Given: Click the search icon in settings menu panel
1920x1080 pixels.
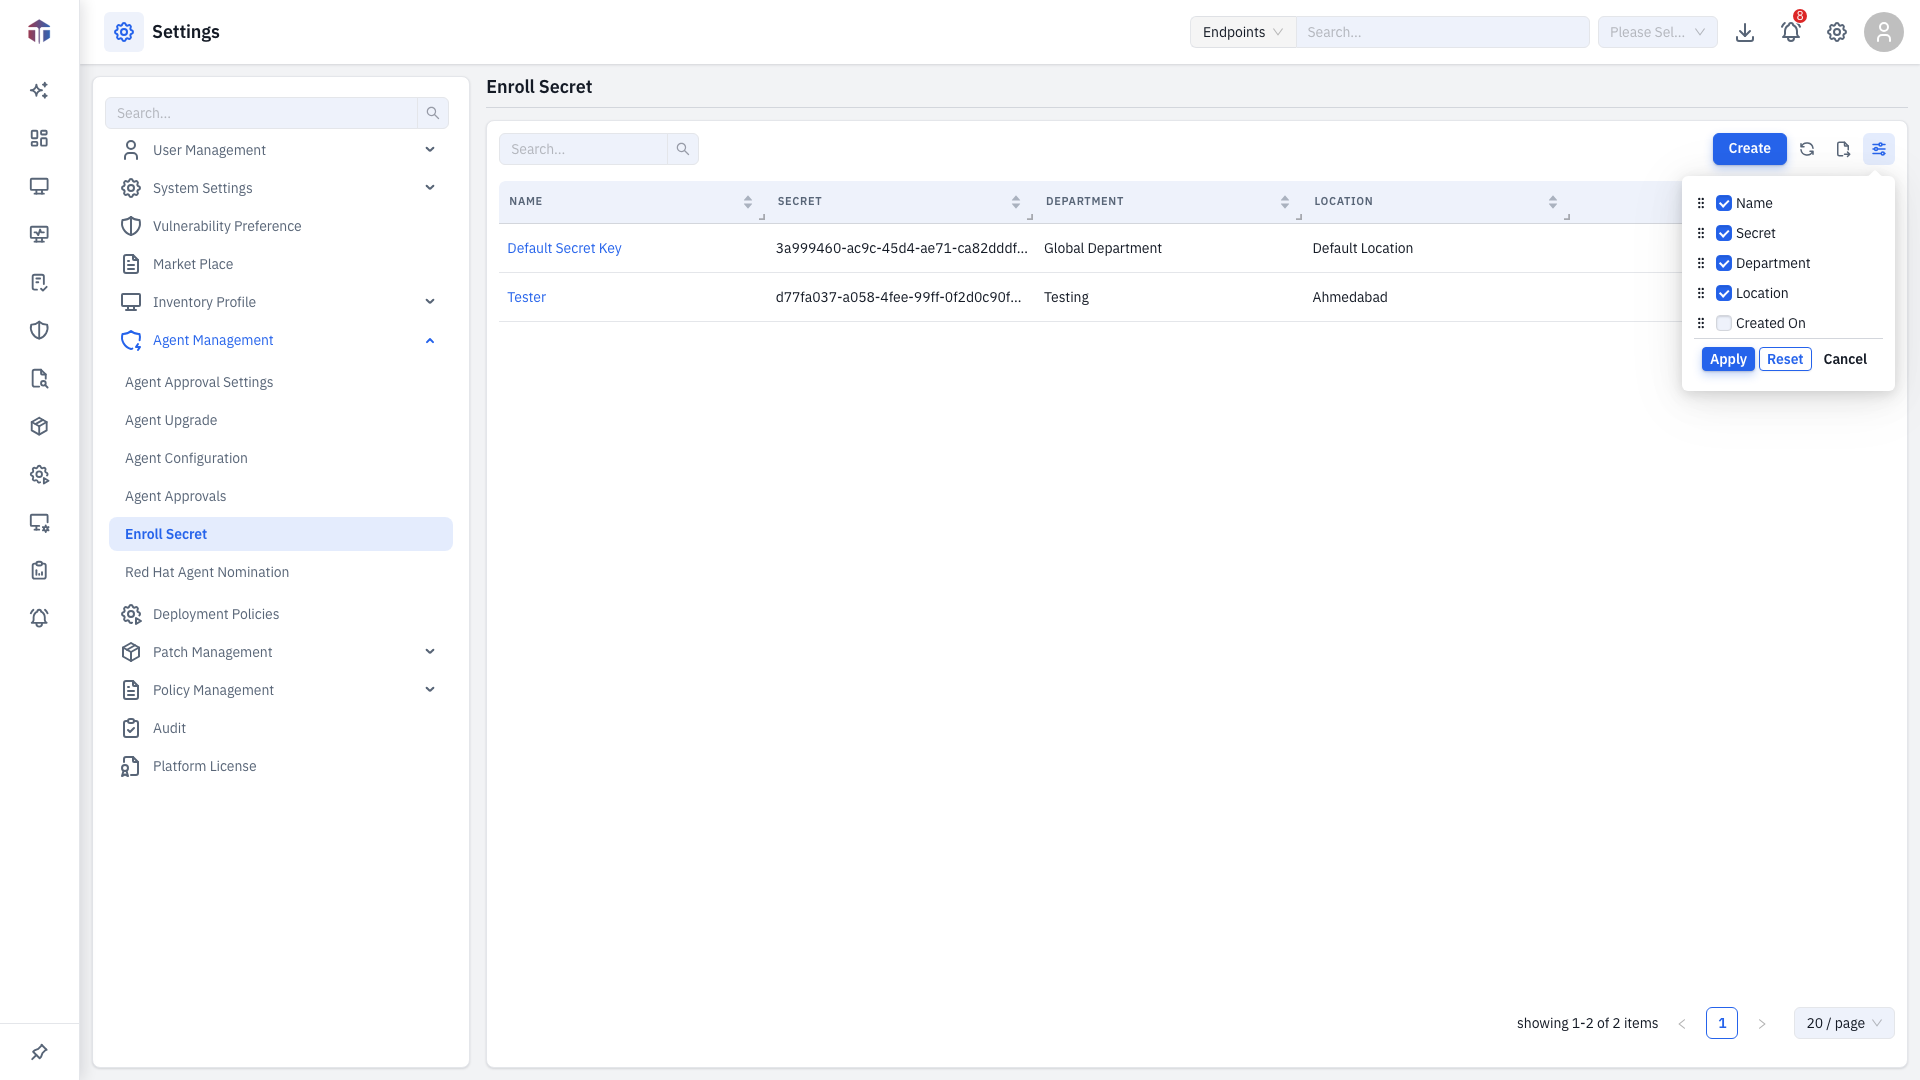Looking at the screenshot, I should pos(433,113).
